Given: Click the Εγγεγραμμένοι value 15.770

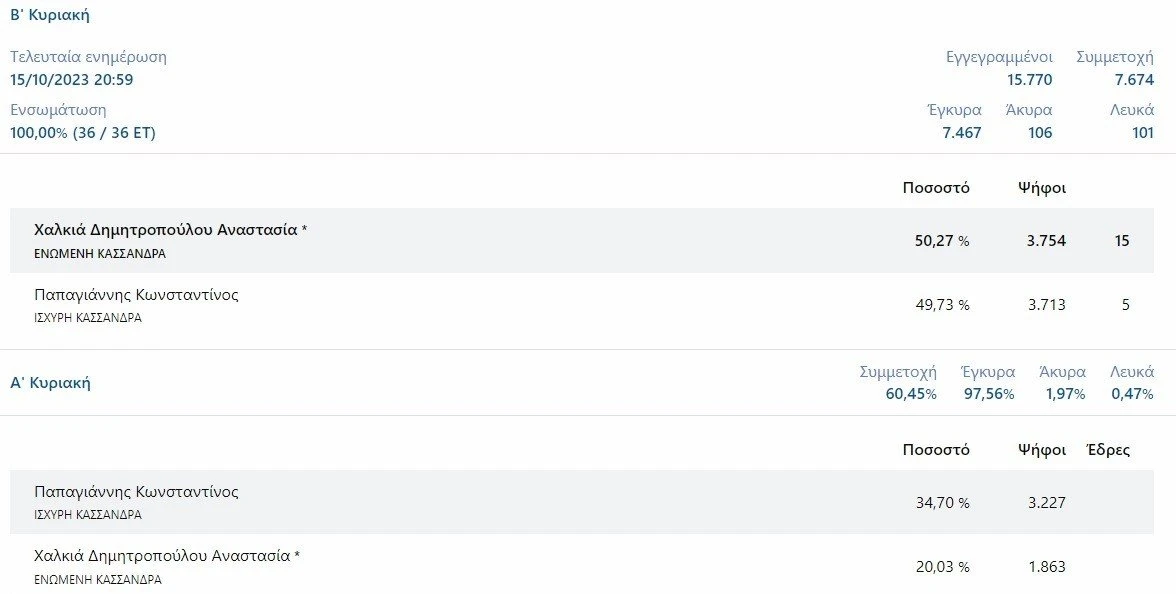Looking at the screenshot, I should click(x=1029, y=80).
